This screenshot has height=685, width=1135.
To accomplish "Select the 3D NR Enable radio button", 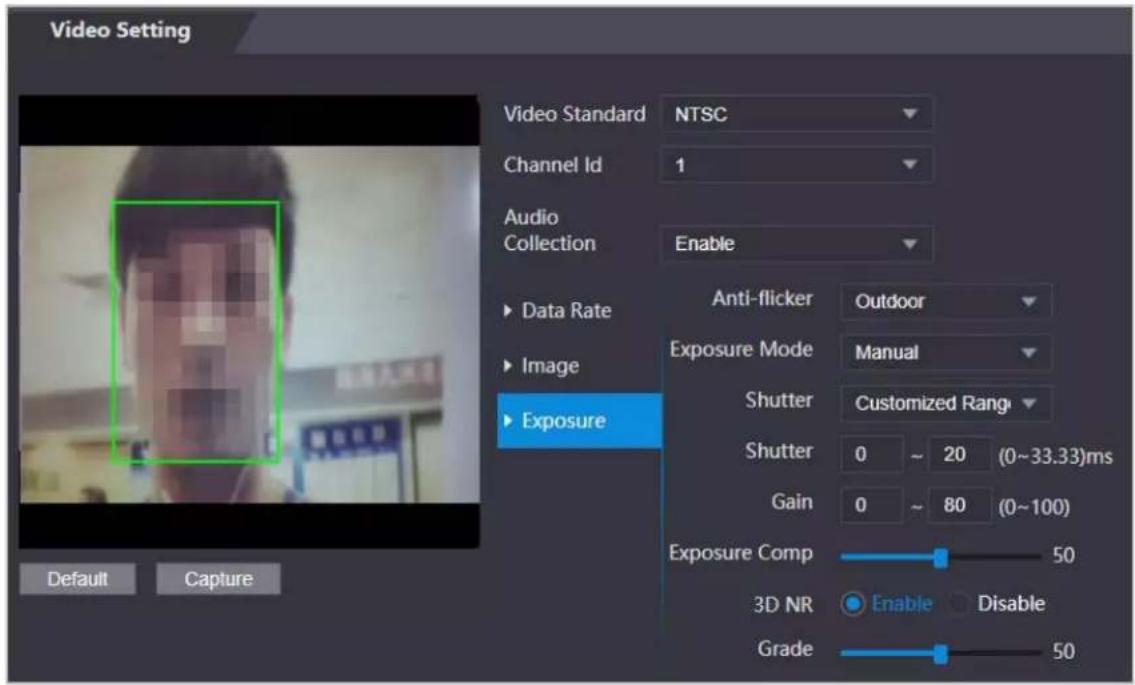I will (853, 603).
